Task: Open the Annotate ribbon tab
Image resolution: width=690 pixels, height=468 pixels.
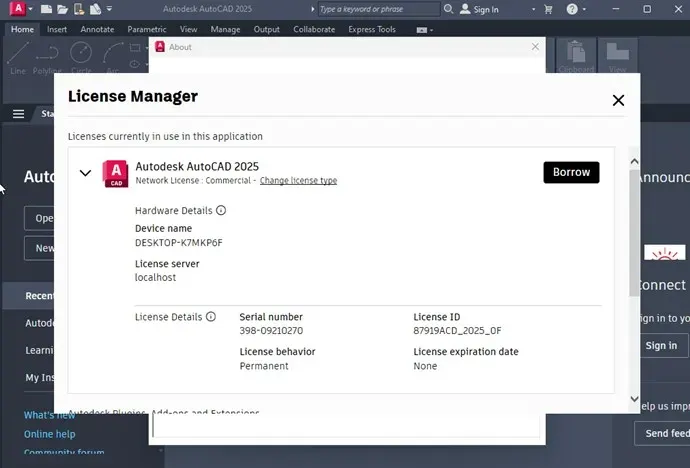Action: [97, 29]
